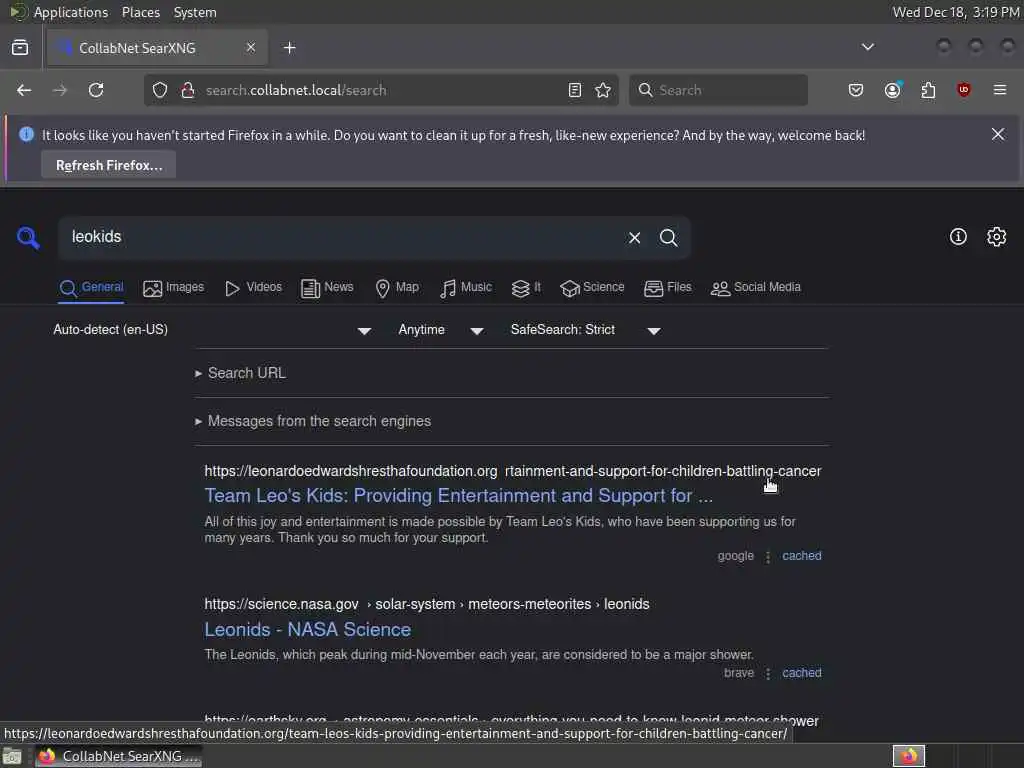This screenshot has height=768, width=1024.
Task: Switch to Science category
Action: tap(592, 288)
